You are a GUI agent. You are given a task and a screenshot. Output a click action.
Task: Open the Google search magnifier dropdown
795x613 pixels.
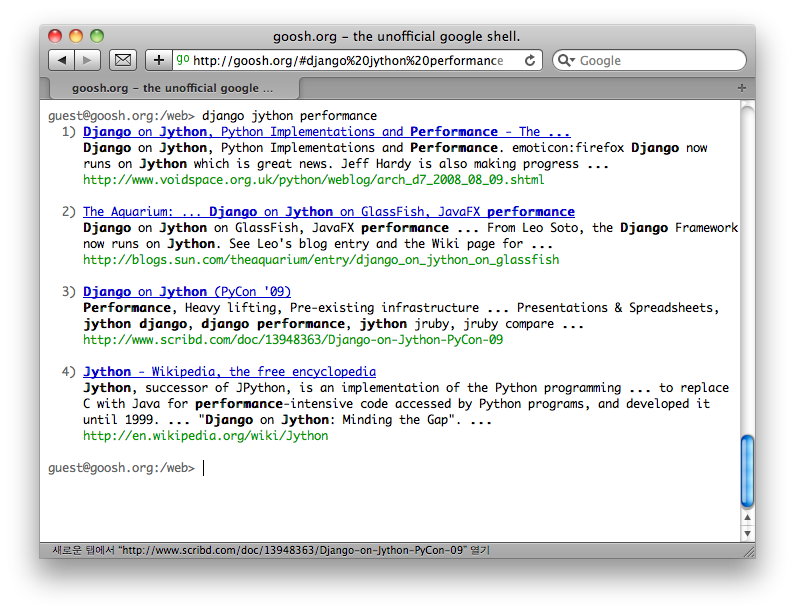pos(566,60)
